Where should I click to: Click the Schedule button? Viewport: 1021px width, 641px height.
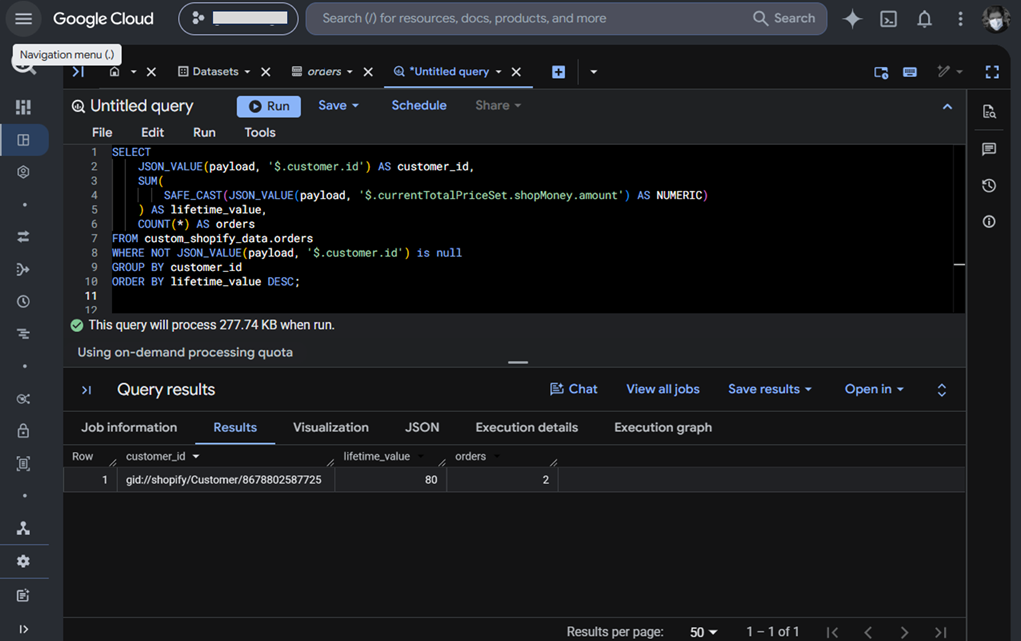pos(419,106)
